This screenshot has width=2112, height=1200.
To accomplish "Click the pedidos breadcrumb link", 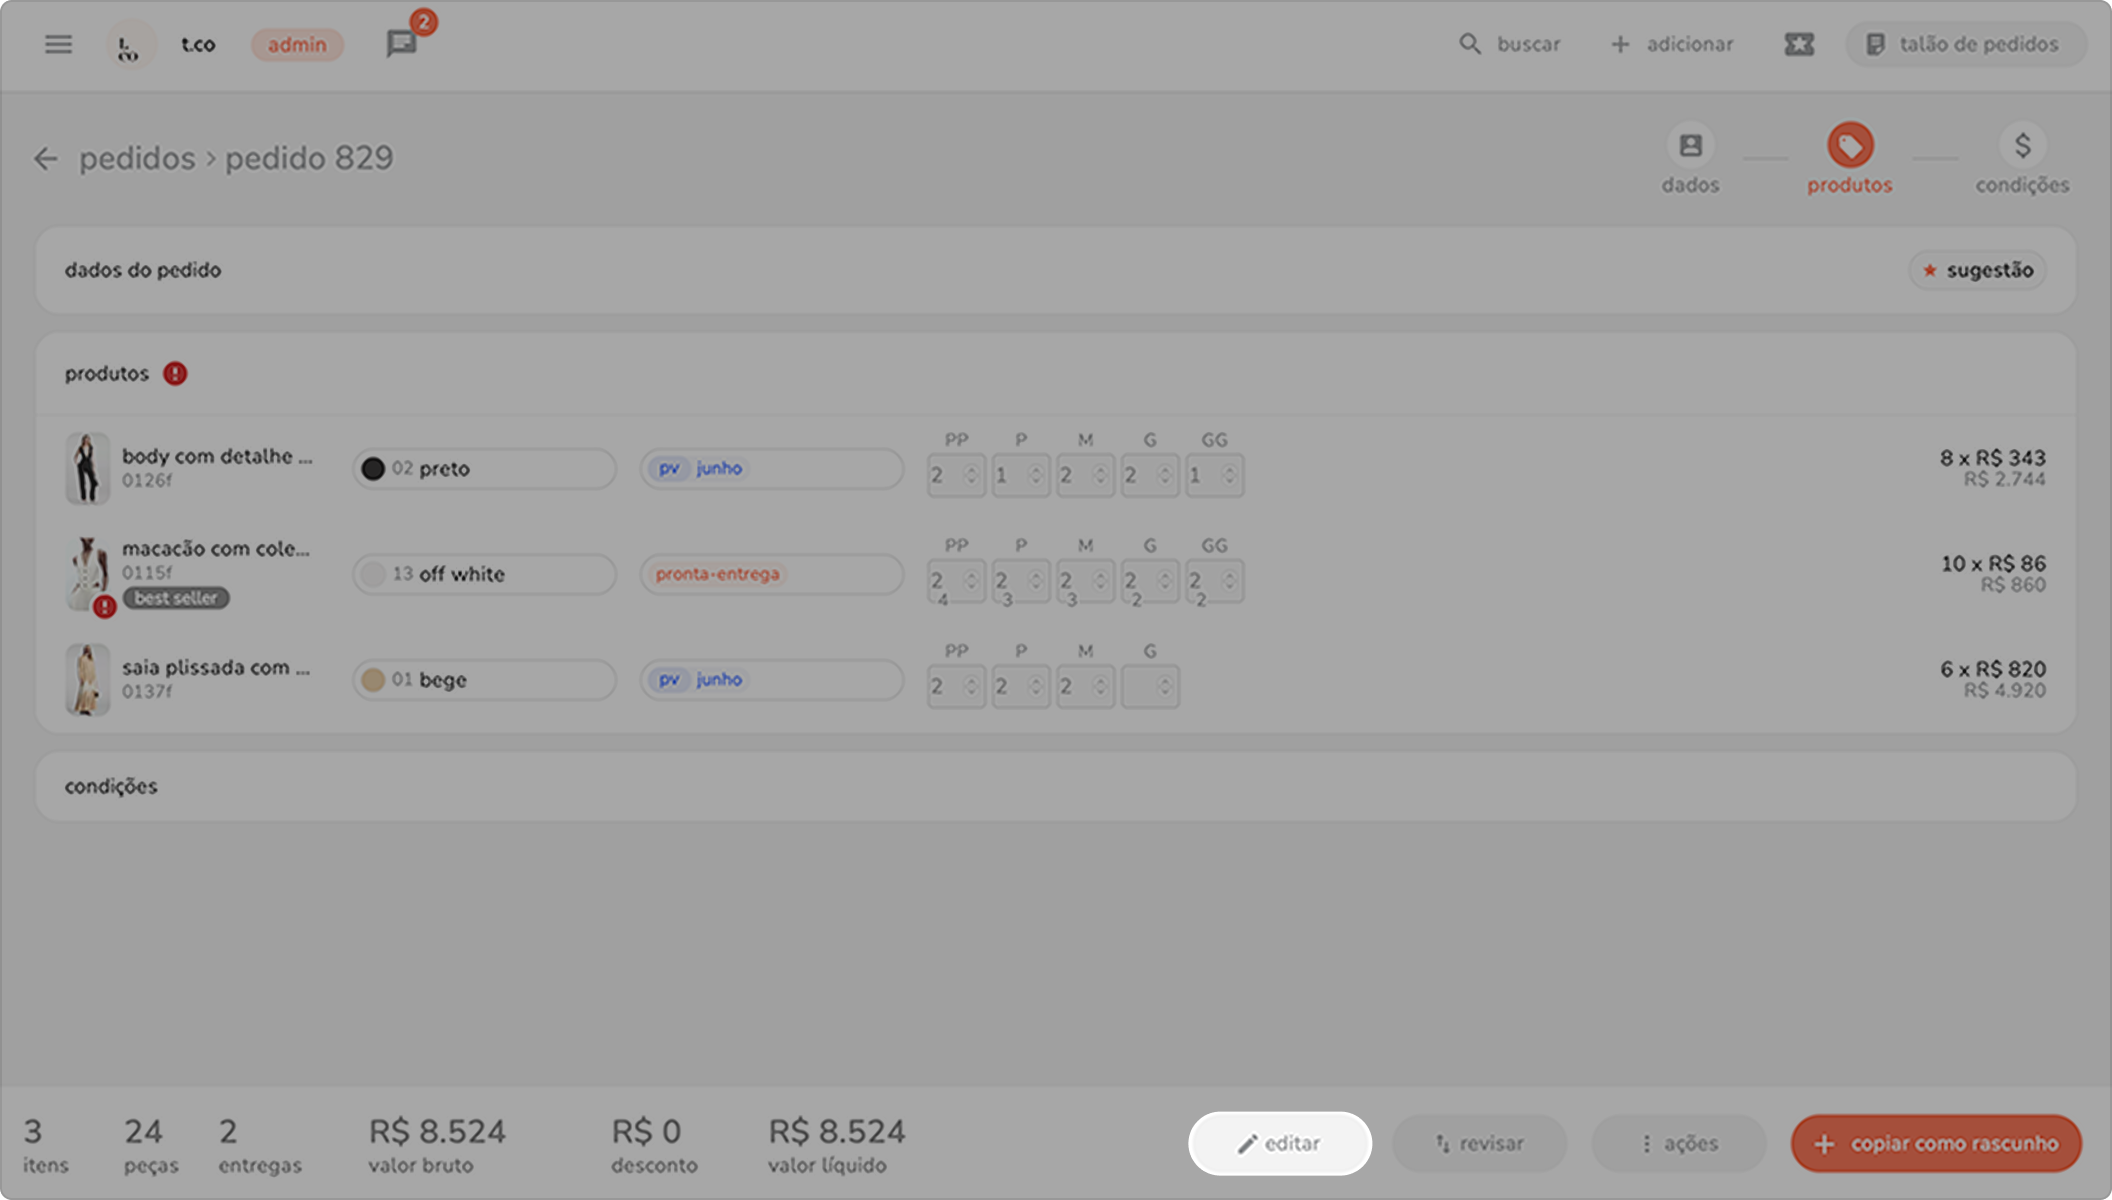I will coord(137,159).
